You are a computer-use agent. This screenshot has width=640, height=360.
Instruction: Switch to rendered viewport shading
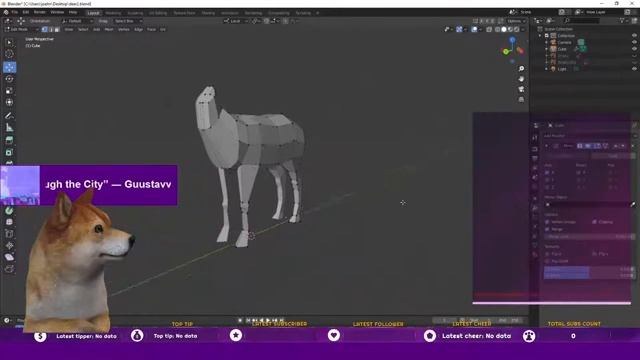coord(516,29)
